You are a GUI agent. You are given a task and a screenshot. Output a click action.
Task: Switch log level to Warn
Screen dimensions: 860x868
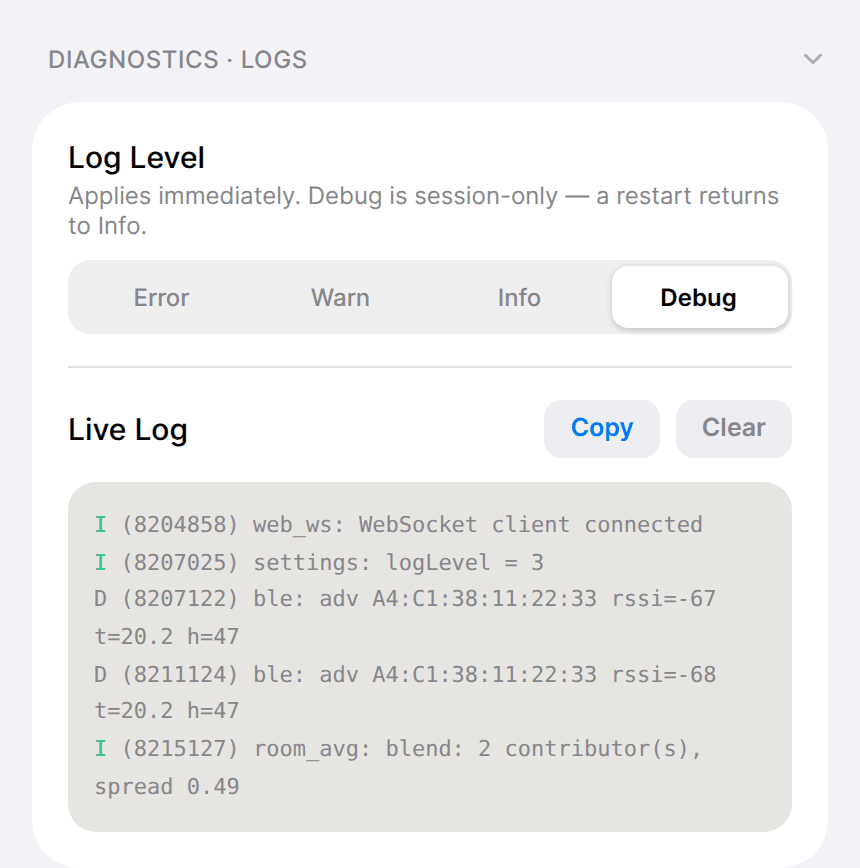[x=340, y=297]
